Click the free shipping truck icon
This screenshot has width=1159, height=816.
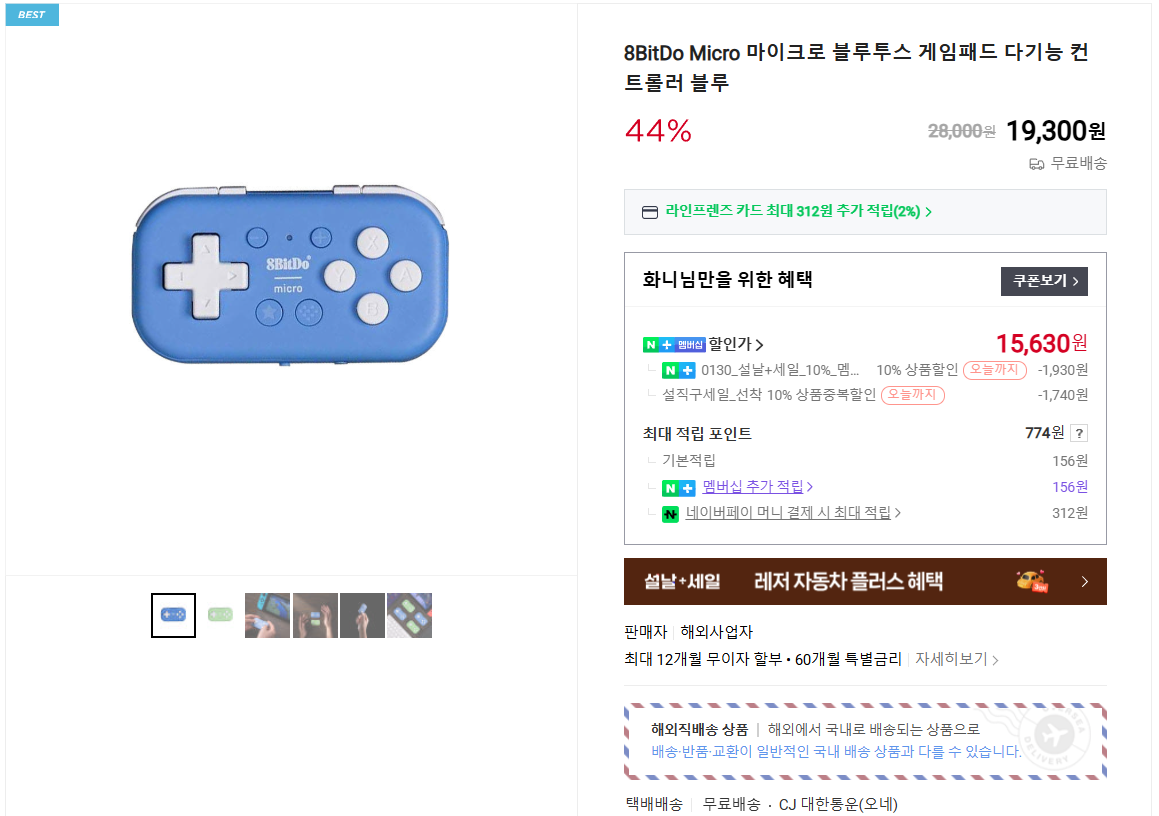1036,164
